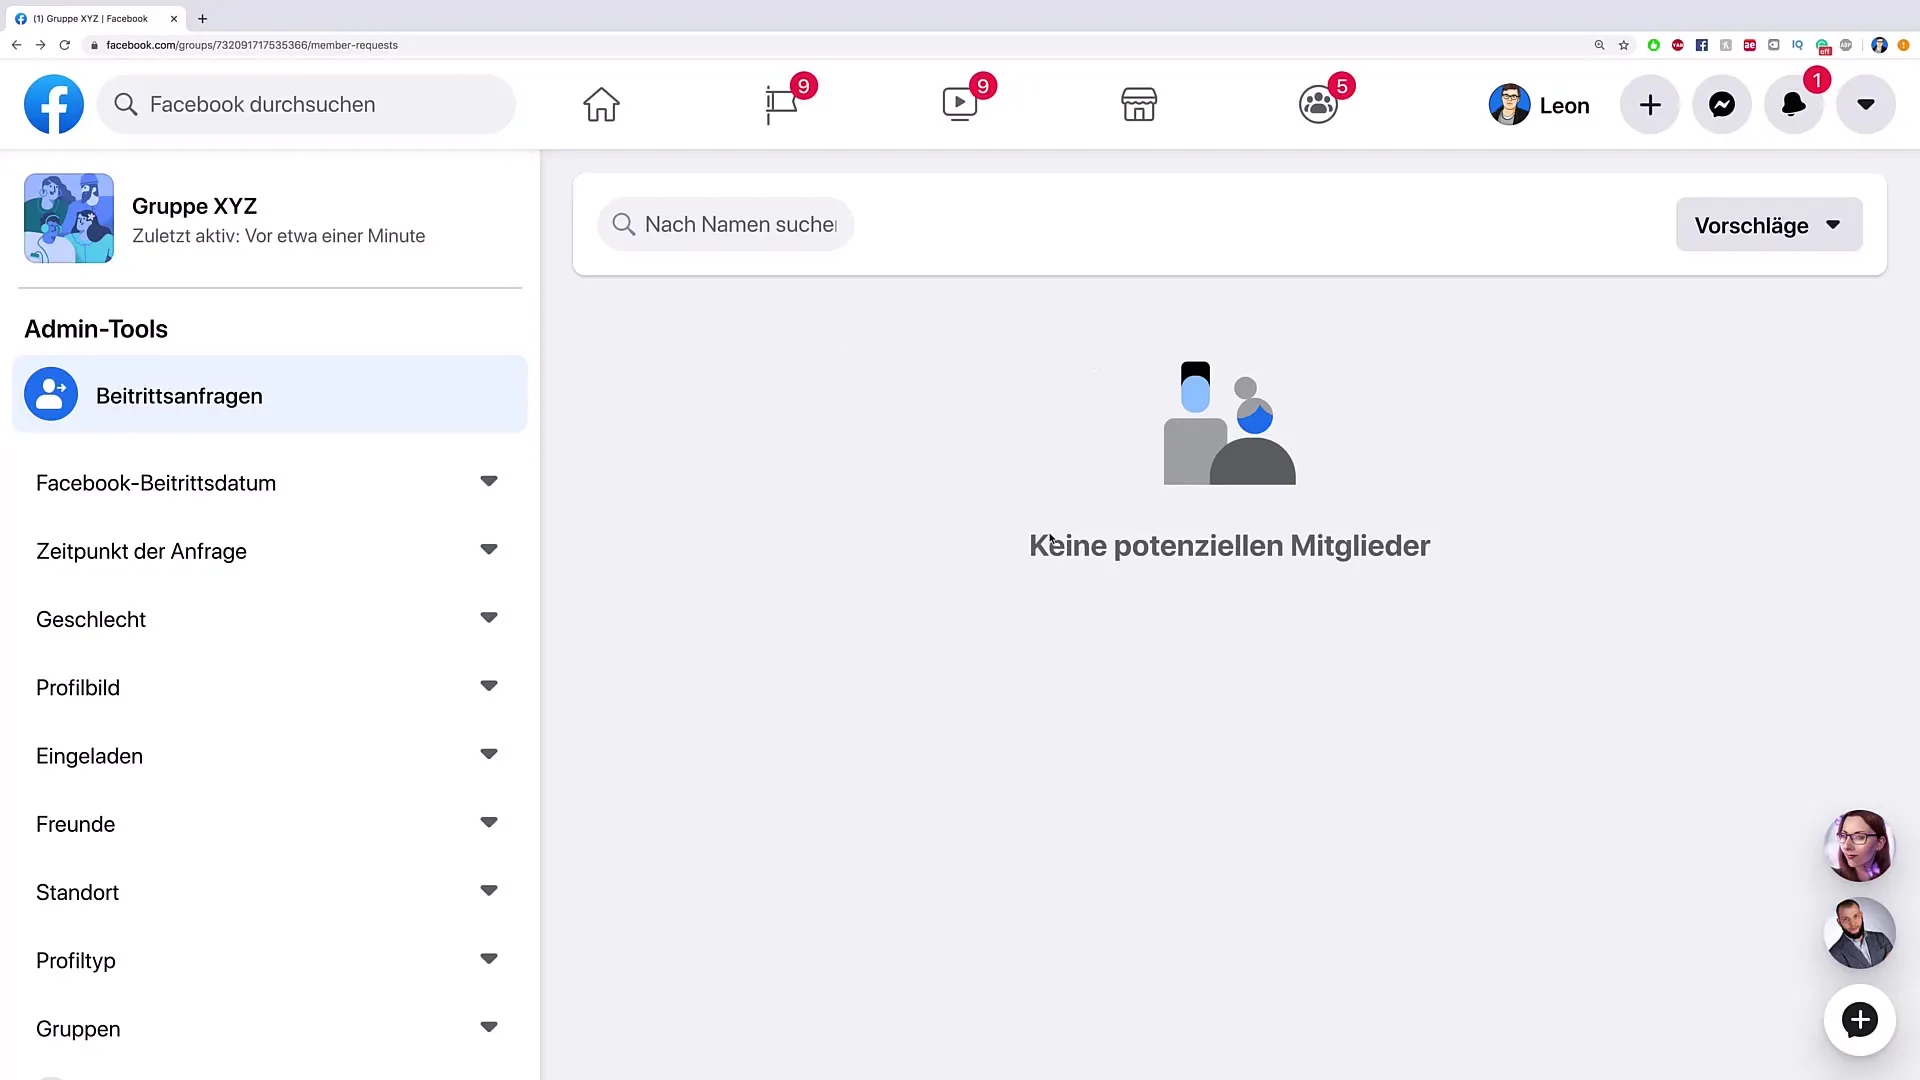Open the account dropdown arrow
This screenshot has height=1080, width=1920.
tap(1866, 104)
